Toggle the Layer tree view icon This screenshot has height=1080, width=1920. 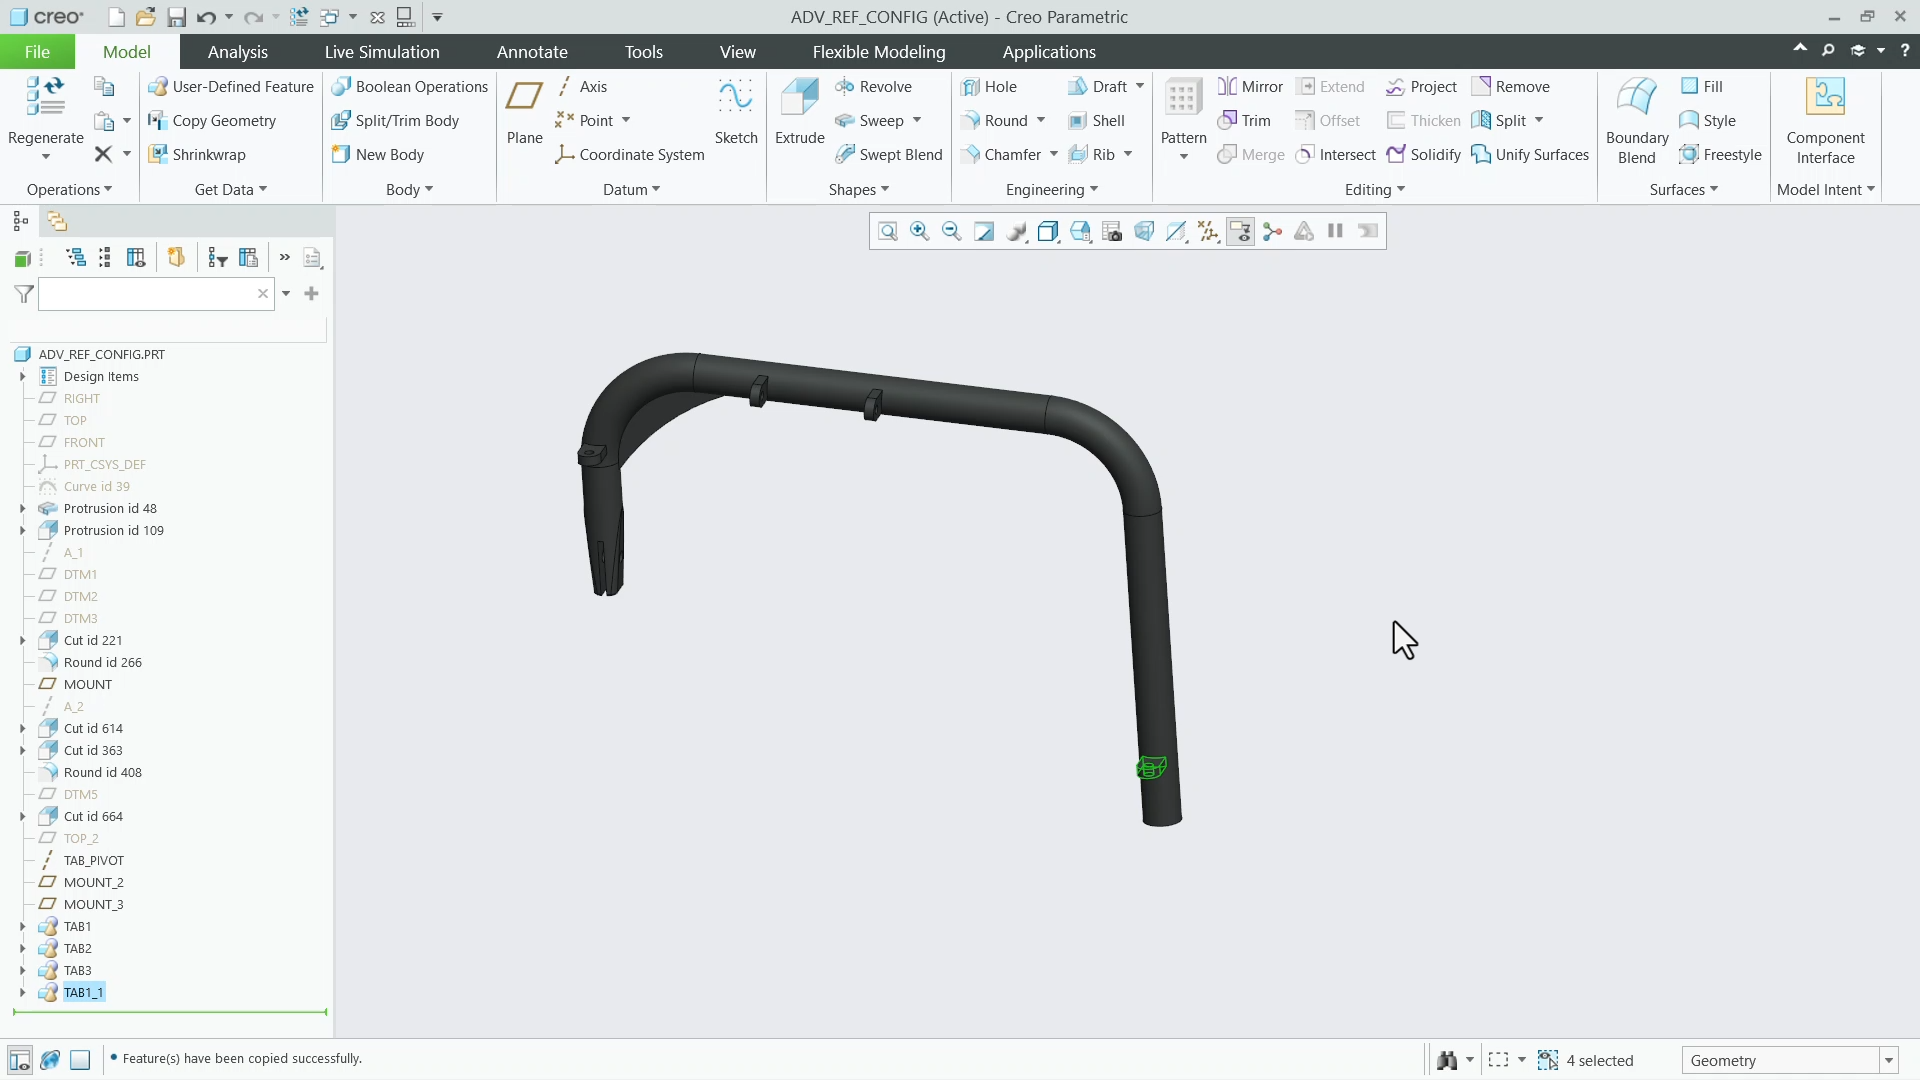pyautogui.click(x=57, y=221)
